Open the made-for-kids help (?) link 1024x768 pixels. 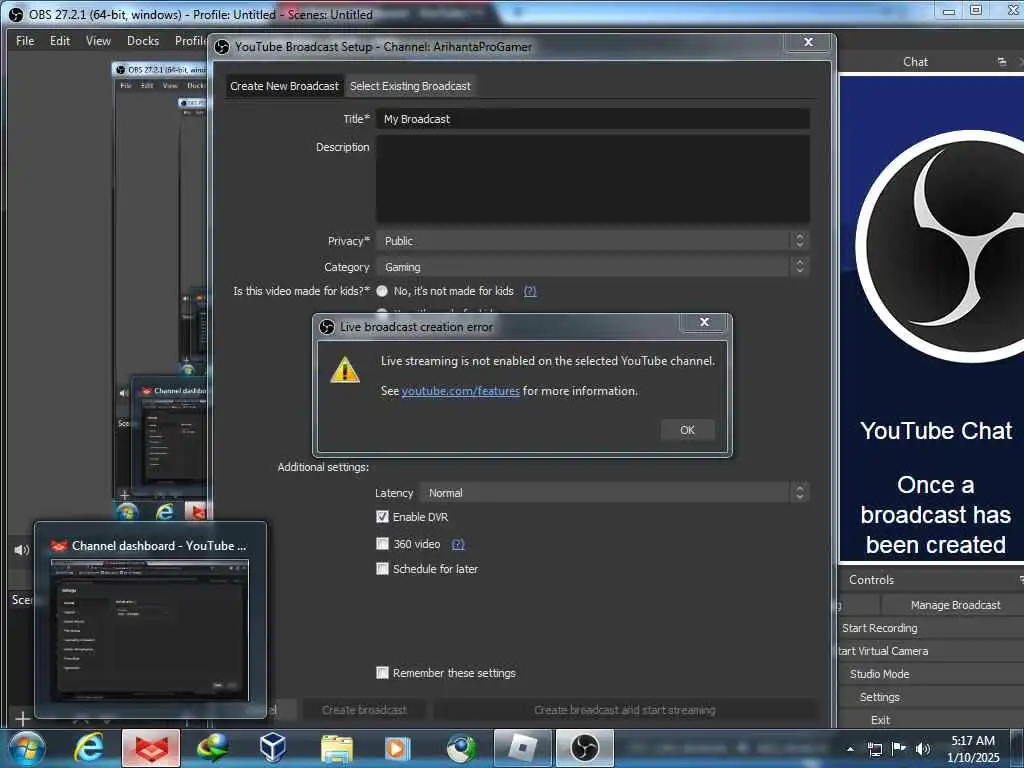530,291
